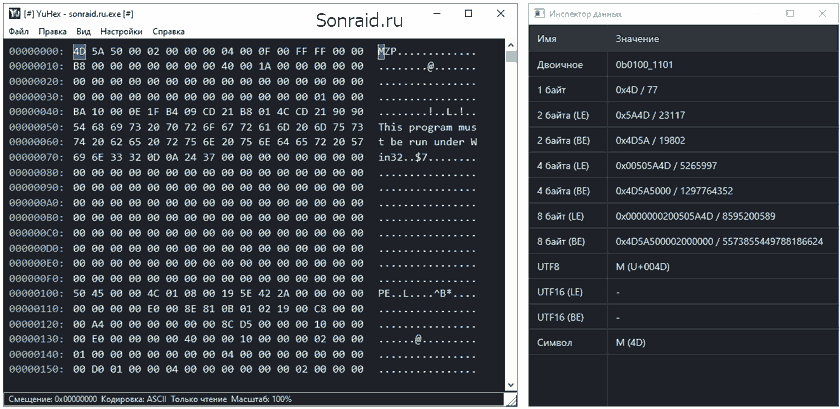Click value 0x0000000200505A4D / 8595200589
The width and height of the screenshot is (840, 409).
tap(695, 216)
